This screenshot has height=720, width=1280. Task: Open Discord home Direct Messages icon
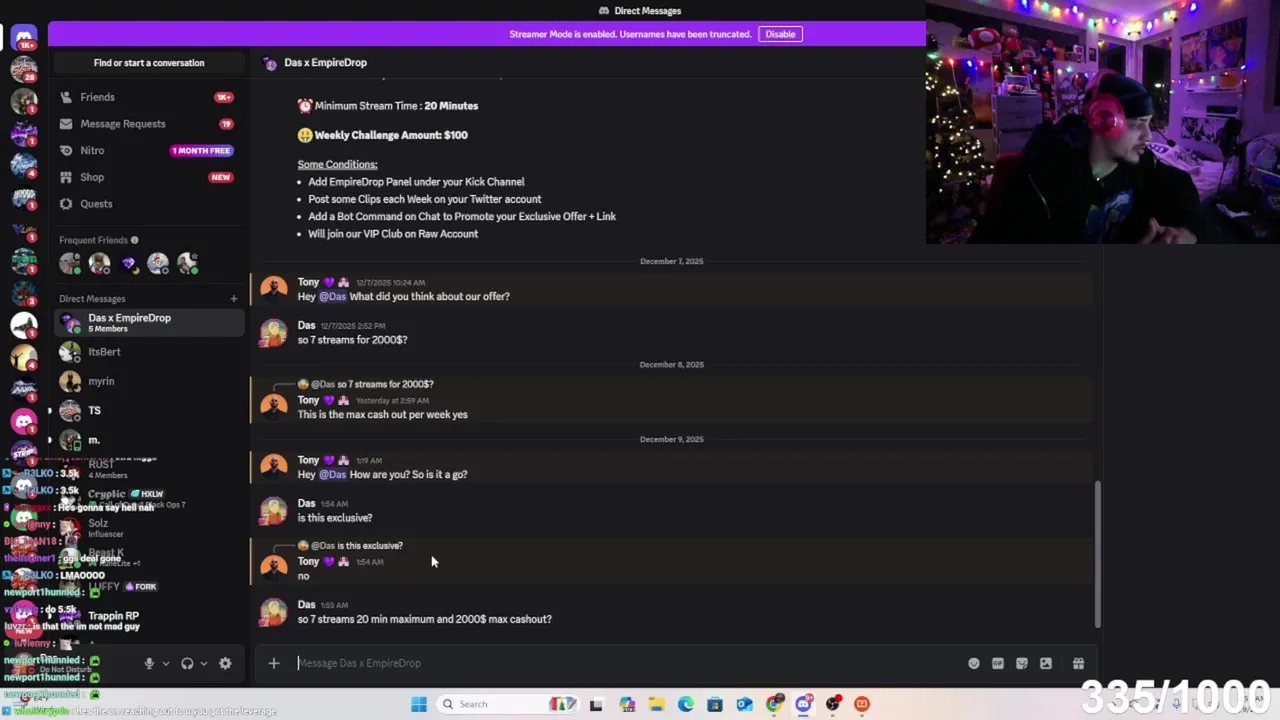[x=24, y=37]
